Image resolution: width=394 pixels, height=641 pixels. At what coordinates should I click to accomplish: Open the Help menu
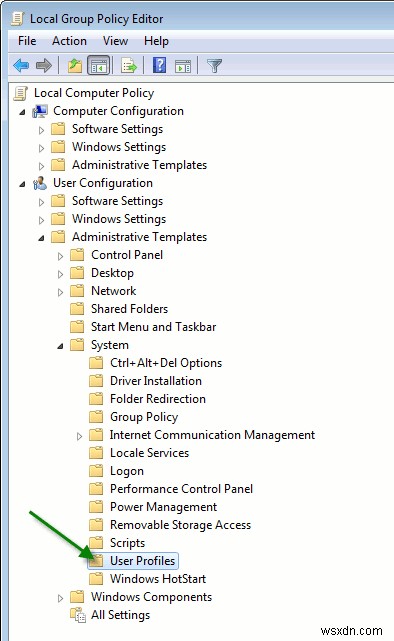156,41
